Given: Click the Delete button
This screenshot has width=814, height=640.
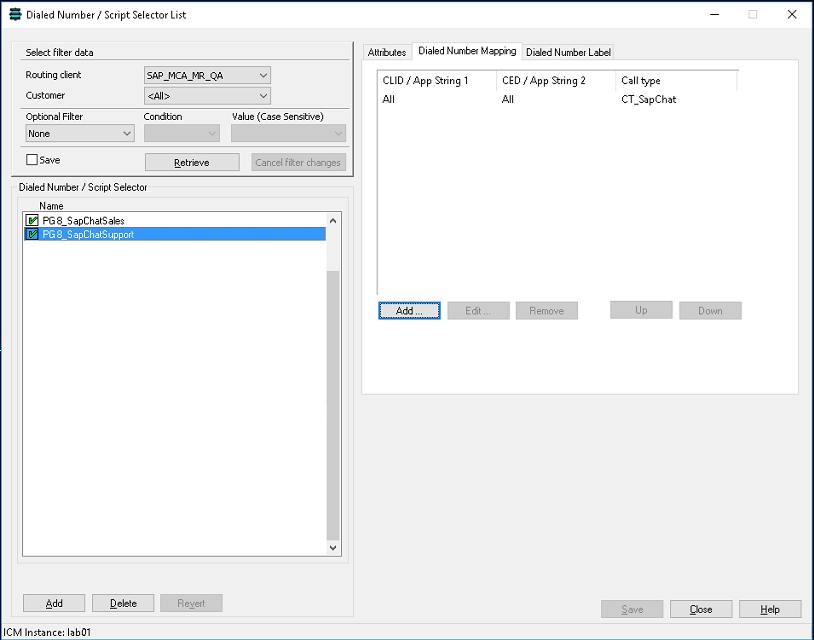Looking at the screenshot, I should click(123, 603).
